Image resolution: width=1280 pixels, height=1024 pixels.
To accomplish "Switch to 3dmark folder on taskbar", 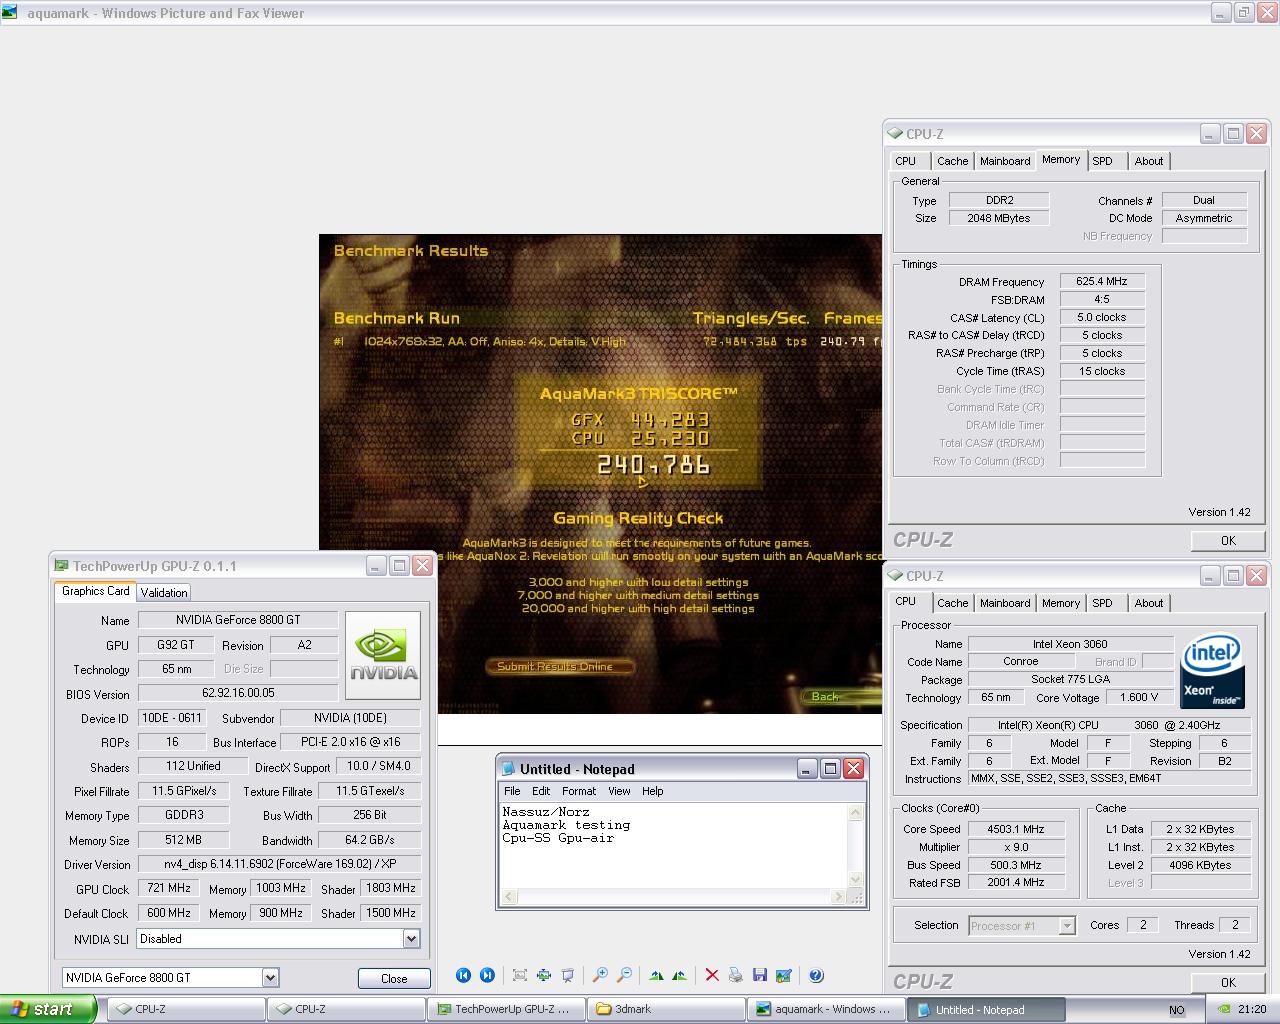I will click(x=666, y=1009).
